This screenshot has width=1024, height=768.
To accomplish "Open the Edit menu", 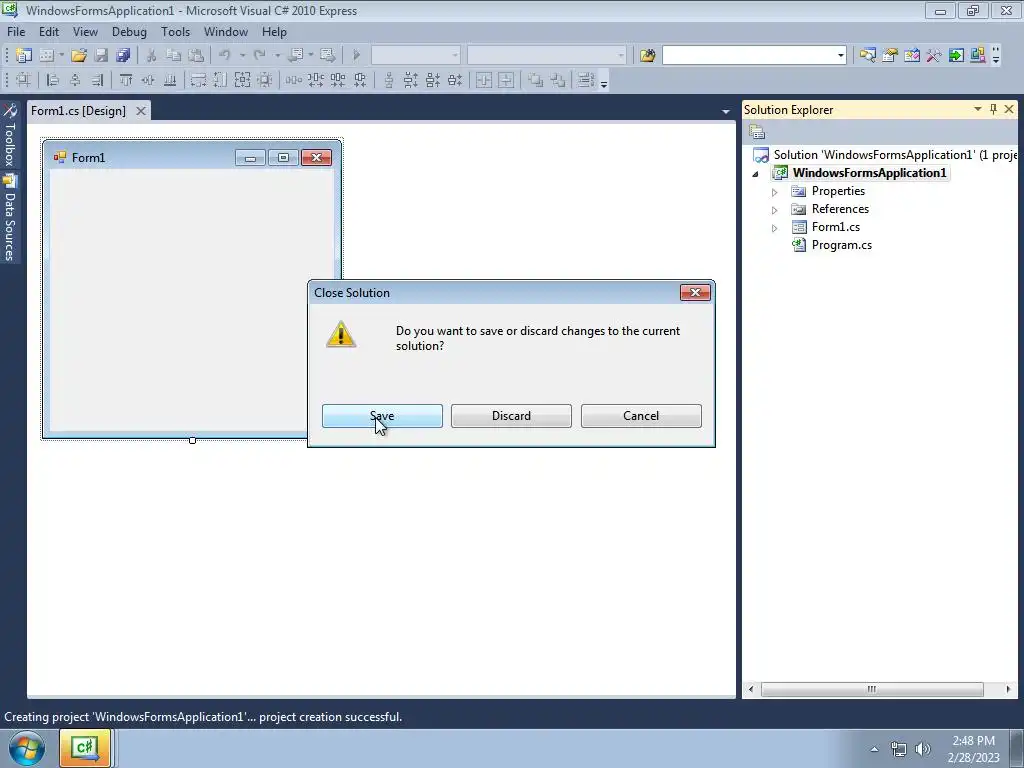I will click(49, 31).
